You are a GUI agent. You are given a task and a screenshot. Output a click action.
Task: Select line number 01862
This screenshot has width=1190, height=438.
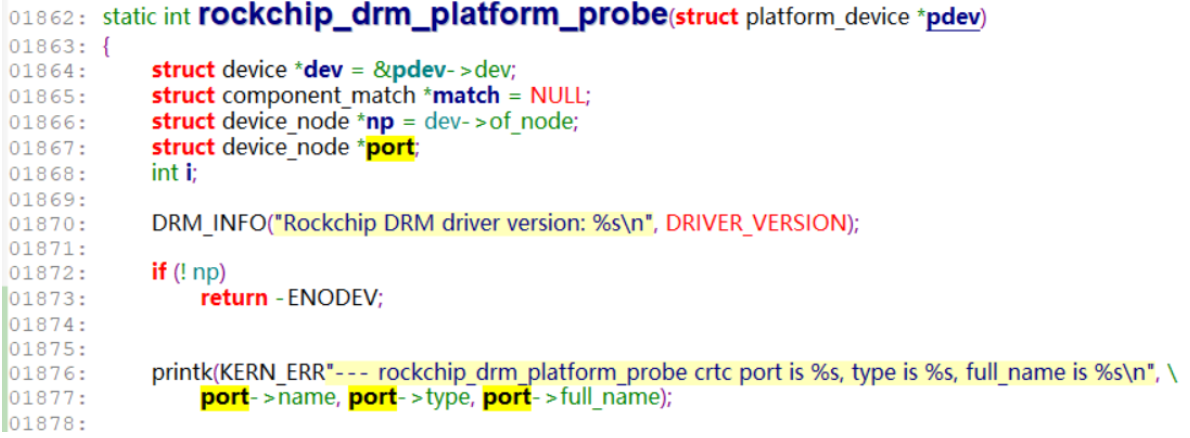[48, 20]
